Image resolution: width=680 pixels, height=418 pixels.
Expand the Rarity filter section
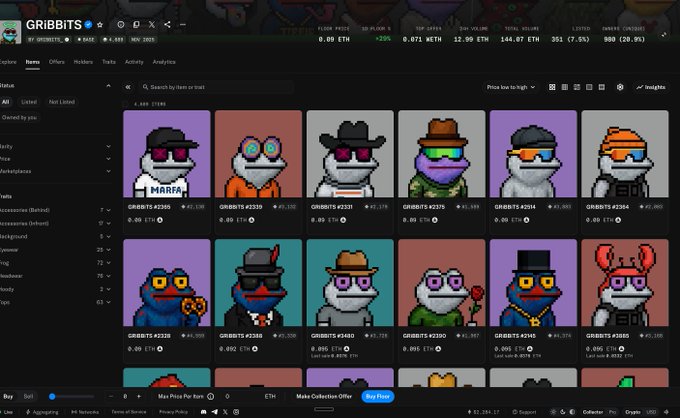[x=55, y=147]
